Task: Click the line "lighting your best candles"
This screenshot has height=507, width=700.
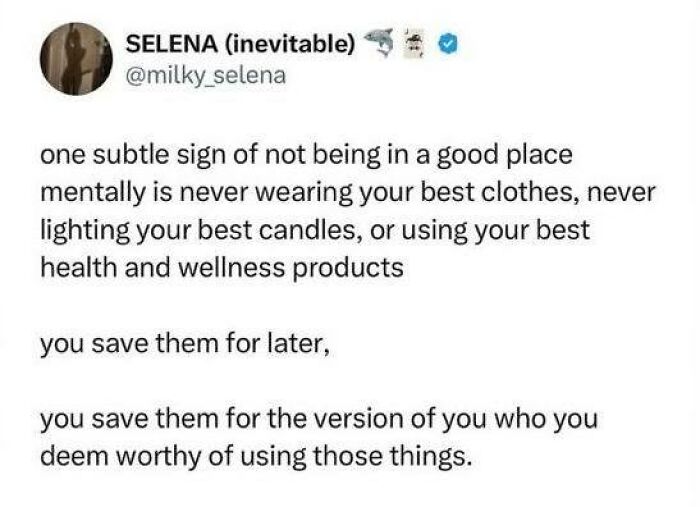Action: 315,230
